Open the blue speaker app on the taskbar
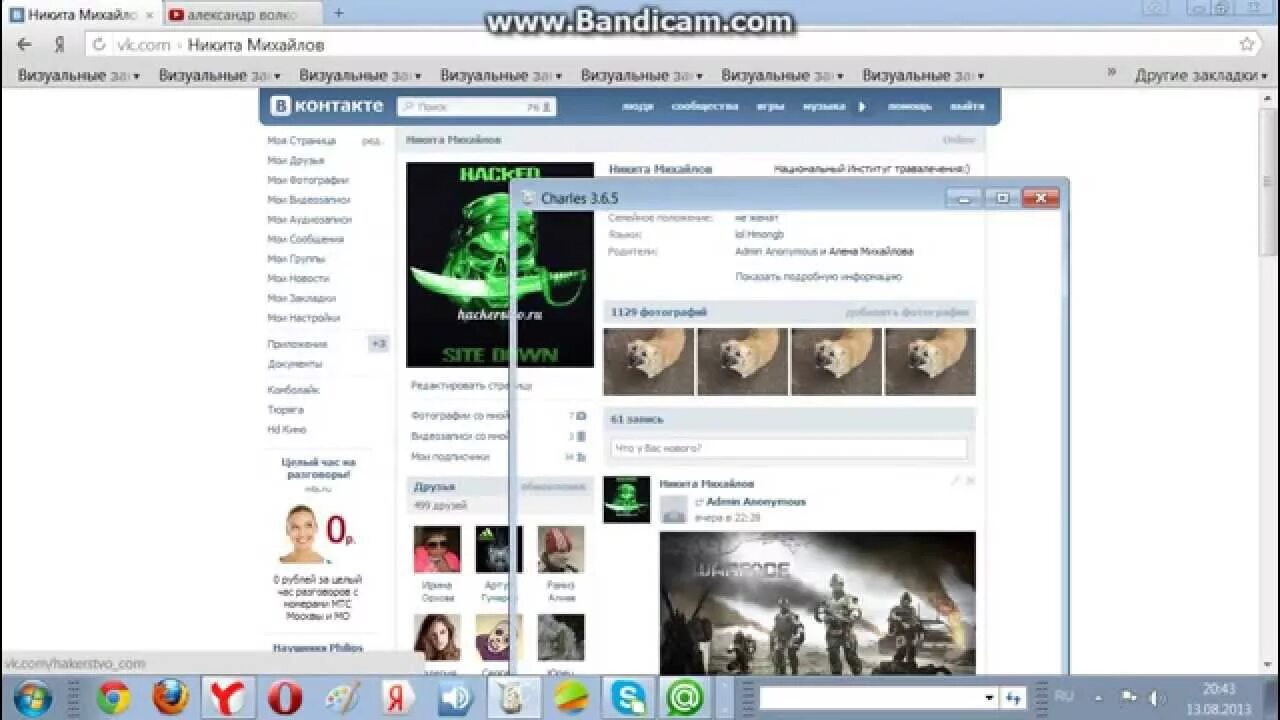Screen dimensions: 1280x720 456,697
